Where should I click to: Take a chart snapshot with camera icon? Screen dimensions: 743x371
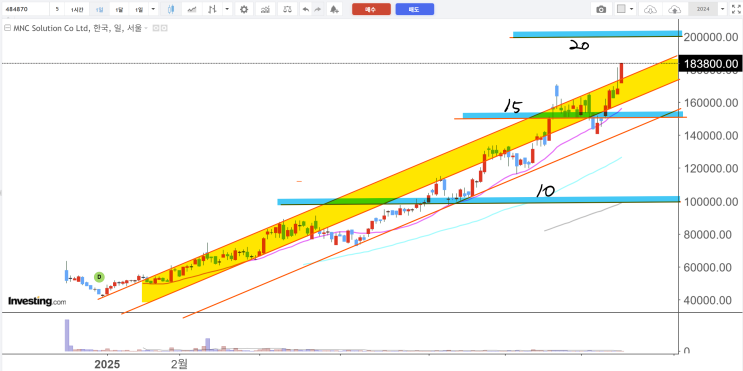601,9
